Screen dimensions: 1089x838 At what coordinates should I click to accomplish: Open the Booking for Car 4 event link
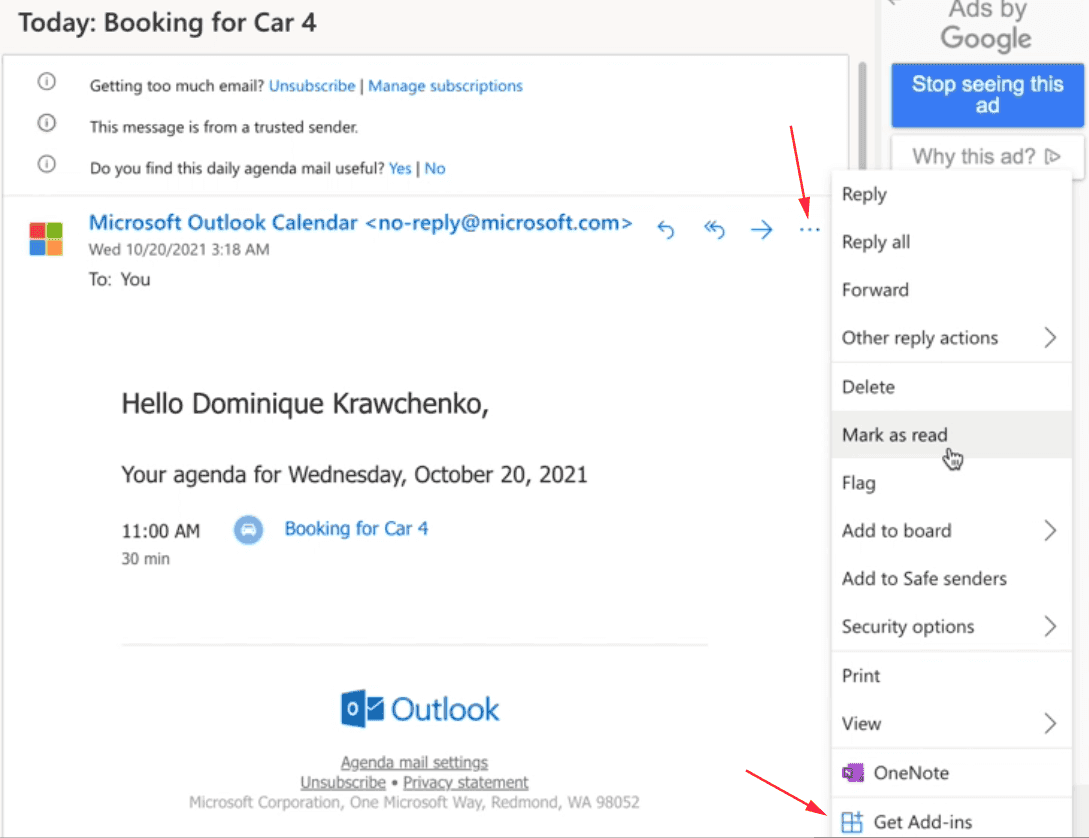tap(356, 529)
